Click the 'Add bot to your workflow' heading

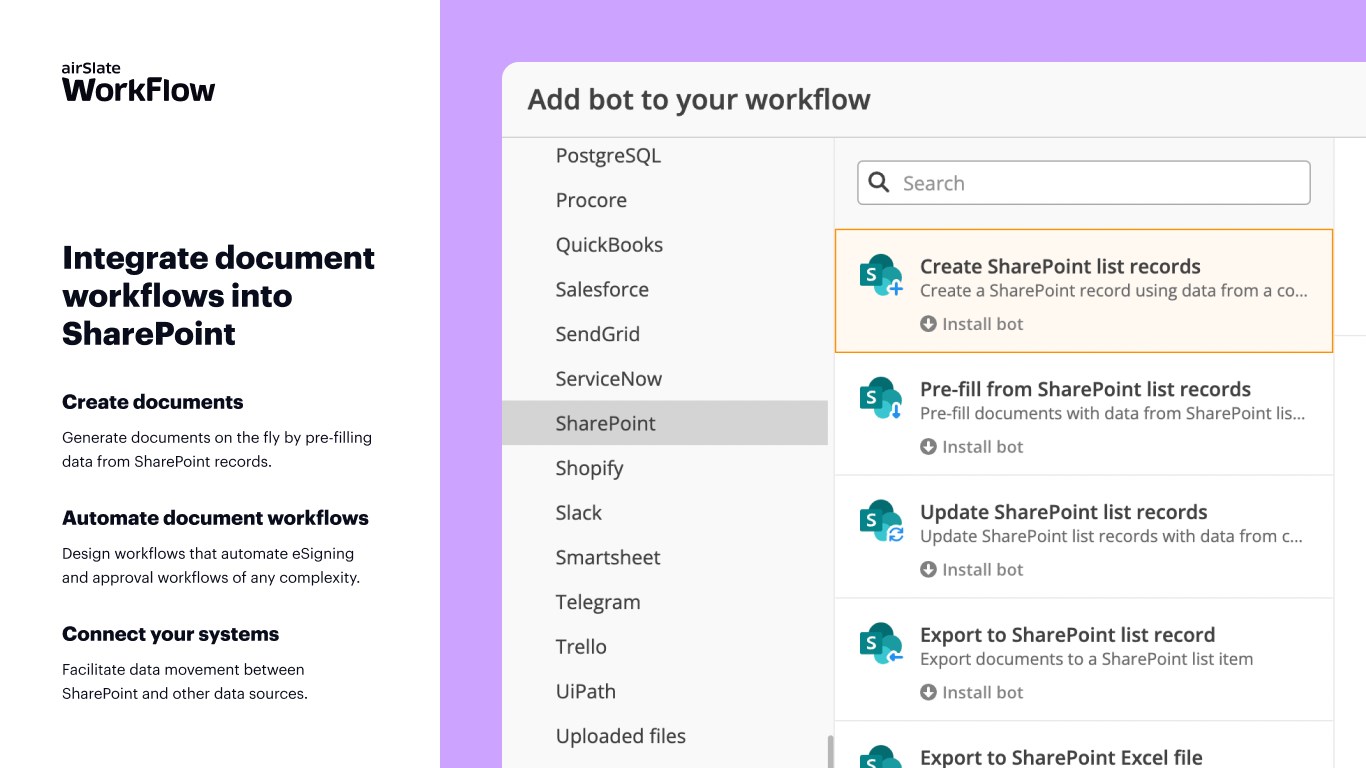[x=699, y=100]
